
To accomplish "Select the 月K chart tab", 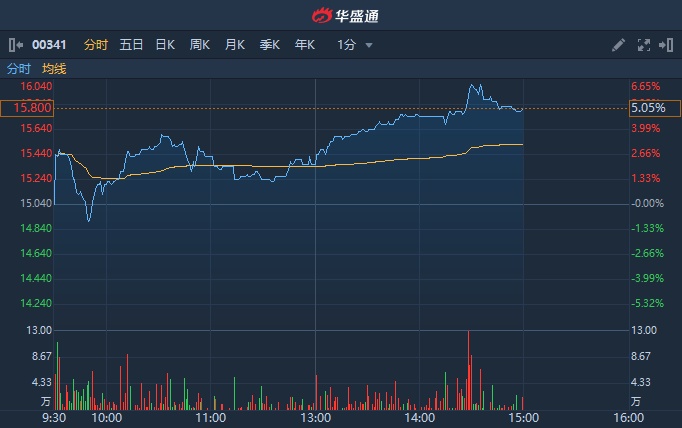I will tap(235, 45).
